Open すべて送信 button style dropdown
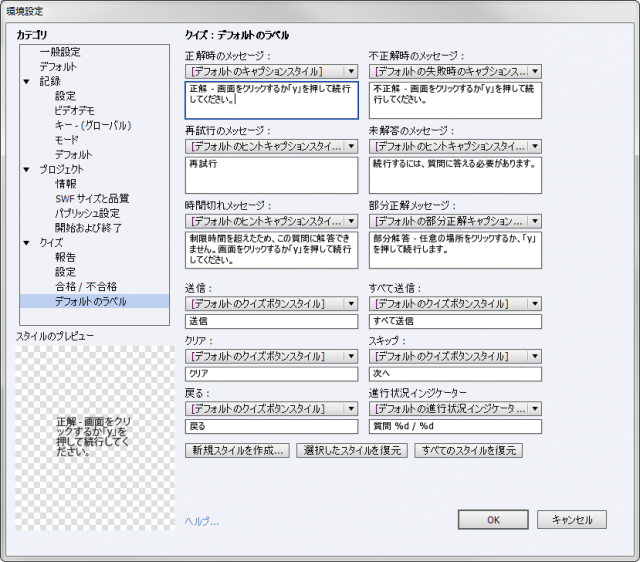 (x=456, y=304)
